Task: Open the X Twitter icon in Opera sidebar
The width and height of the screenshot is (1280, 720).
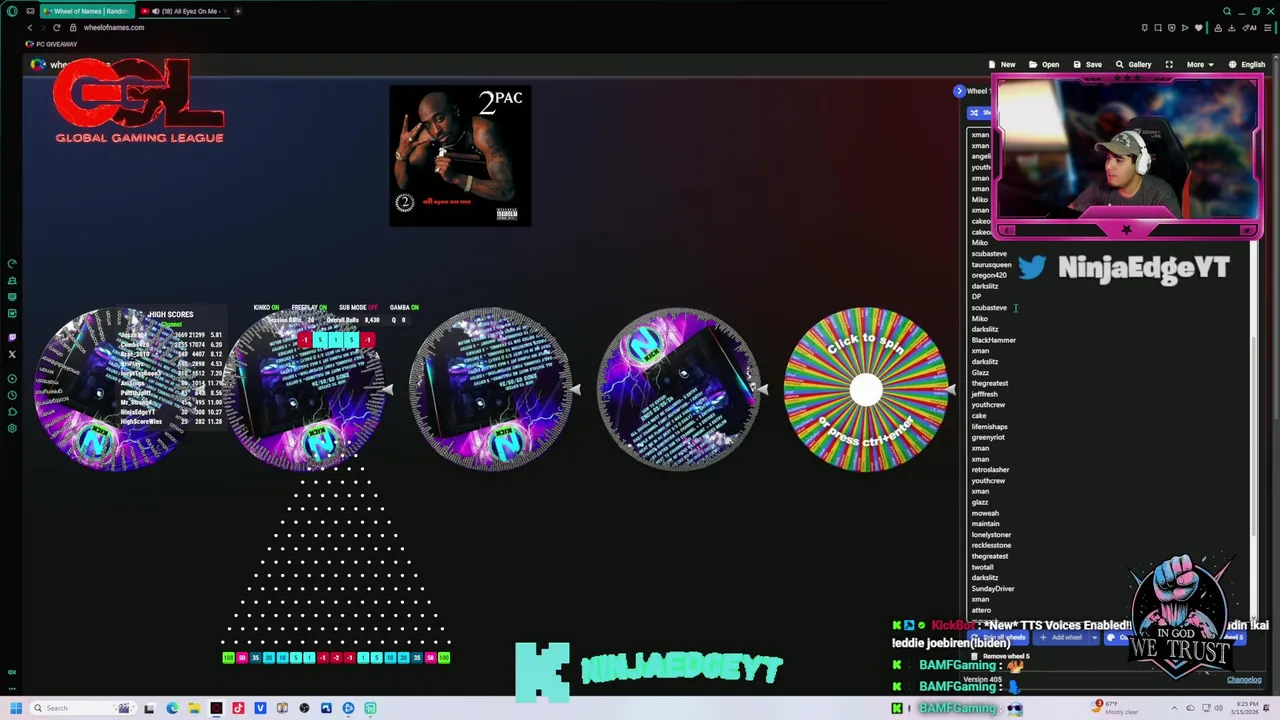Action: (x=12, y=354)
